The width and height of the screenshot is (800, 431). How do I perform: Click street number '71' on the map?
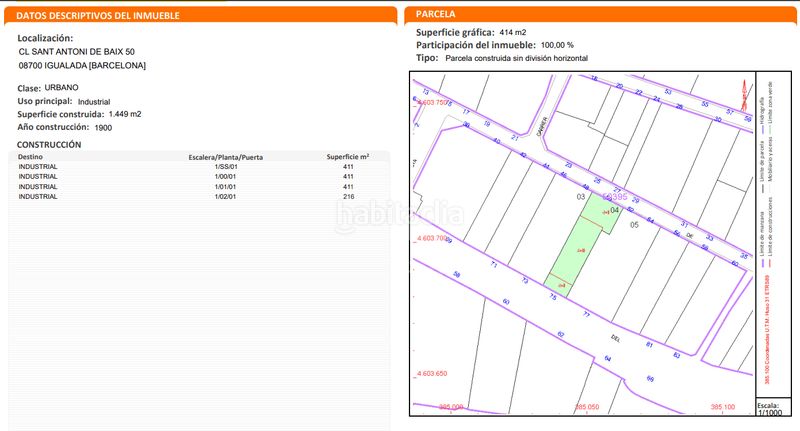pyautogui.click(x=494, y=264)
